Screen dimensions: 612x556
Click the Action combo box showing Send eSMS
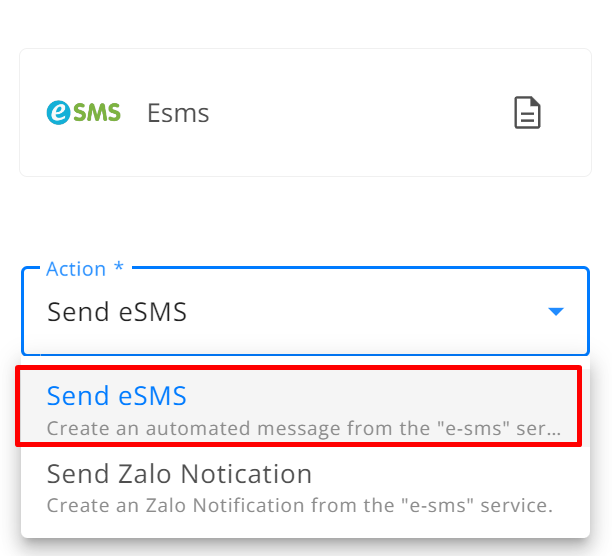tap(305, 311)
